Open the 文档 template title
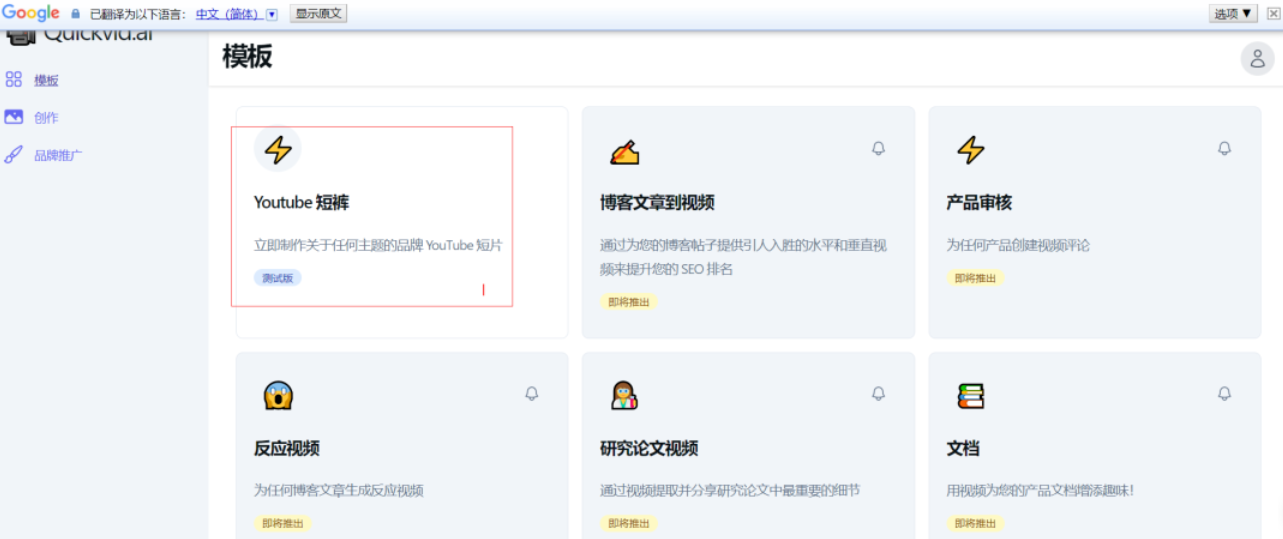The width and height of the screenshot is (1283, 539). tap(963, 449)
